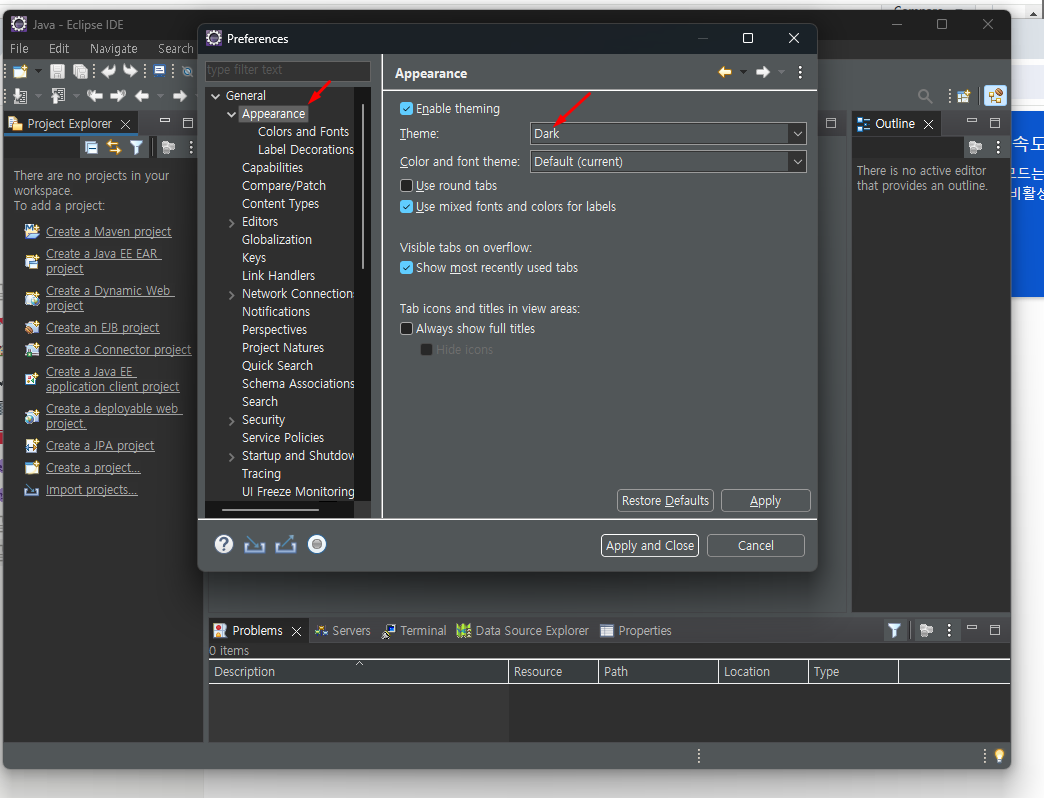Click the Create a Maven project link
Image resolution: width=1044 pixels, height=798 pixels.
109,232
